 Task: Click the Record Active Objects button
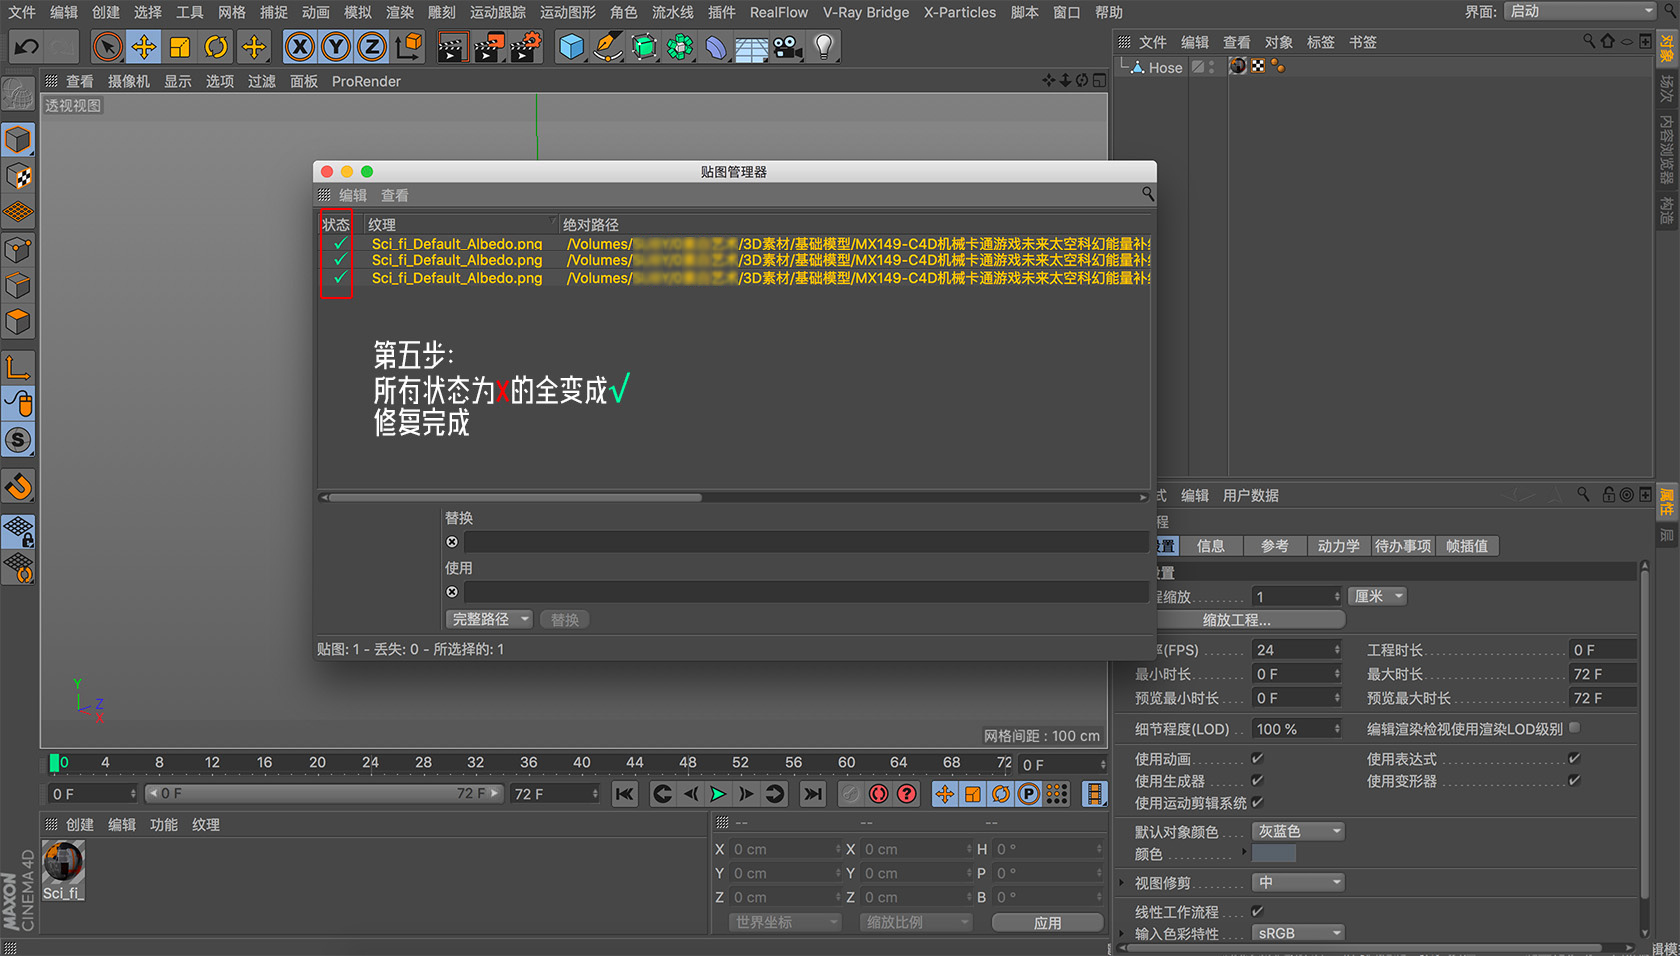pyautogui.click(x=850, y=794)
